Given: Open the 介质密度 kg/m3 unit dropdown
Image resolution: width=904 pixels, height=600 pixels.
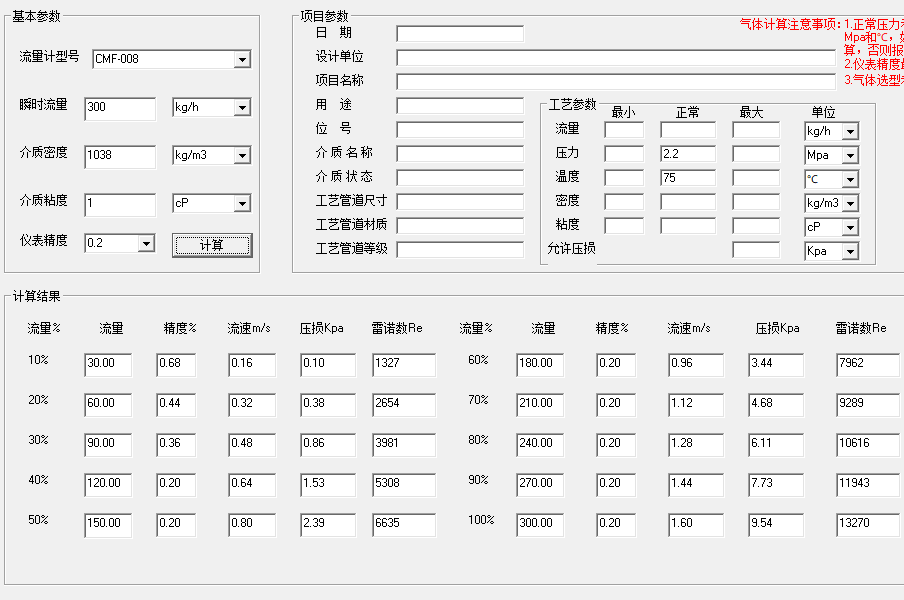Looking at the screenshot, I should tap(242, 156).
